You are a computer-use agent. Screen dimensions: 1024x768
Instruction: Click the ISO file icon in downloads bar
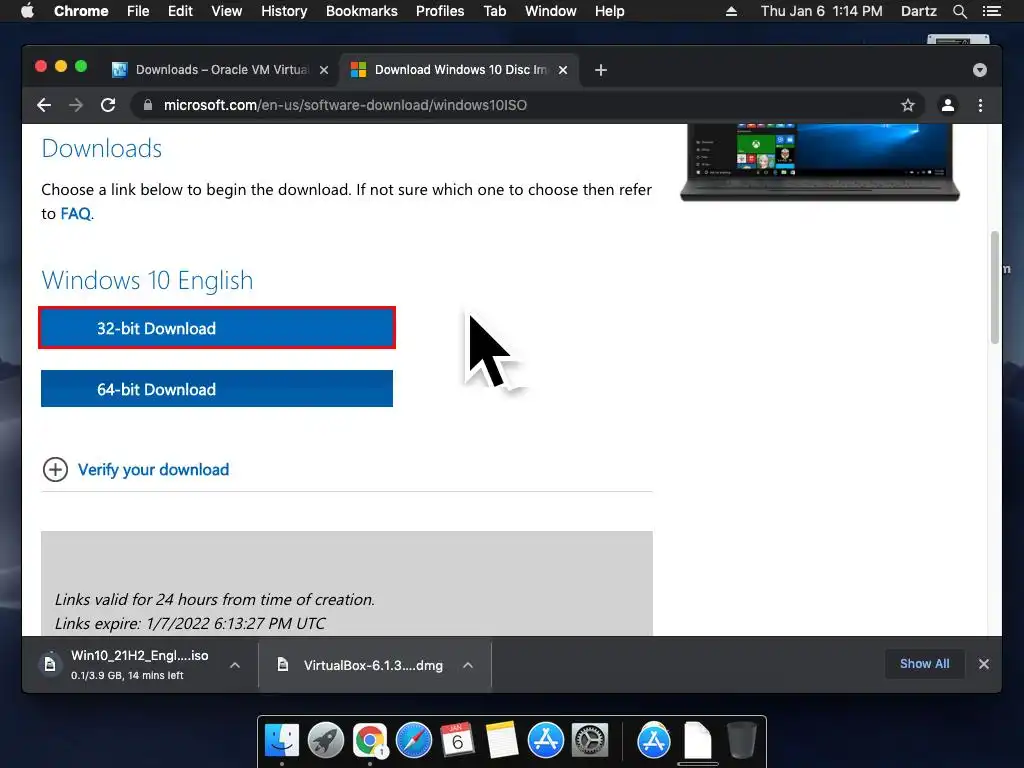[x=50, y=664]
